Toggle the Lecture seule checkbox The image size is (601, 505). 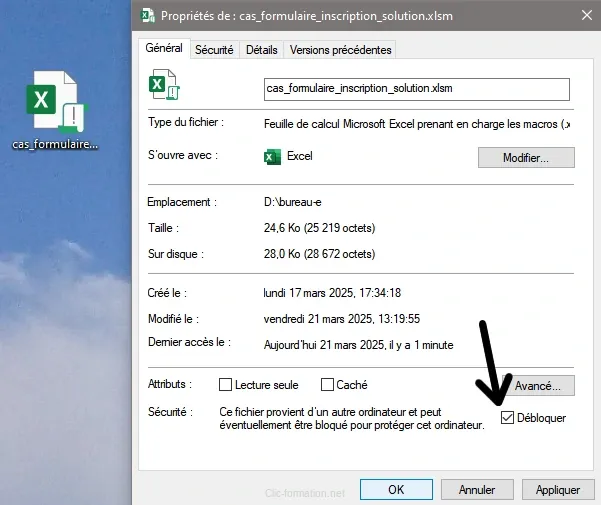point(226,385)
